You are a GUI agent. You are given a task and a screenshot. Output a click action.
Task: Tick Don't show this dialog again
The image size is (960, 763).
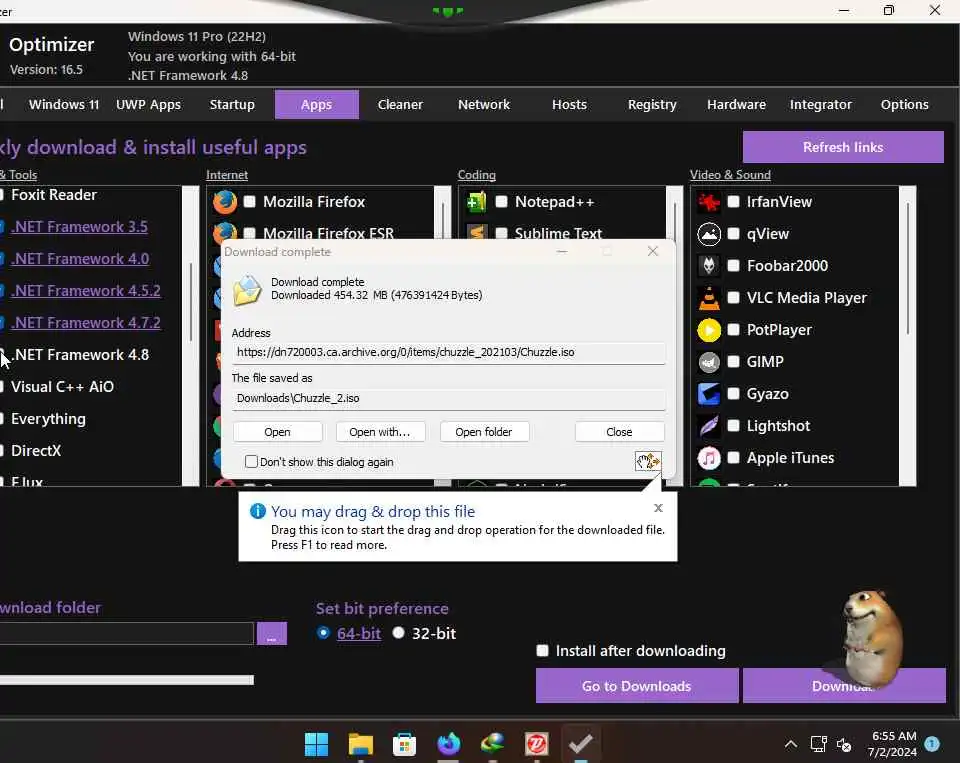click(251, 461)
